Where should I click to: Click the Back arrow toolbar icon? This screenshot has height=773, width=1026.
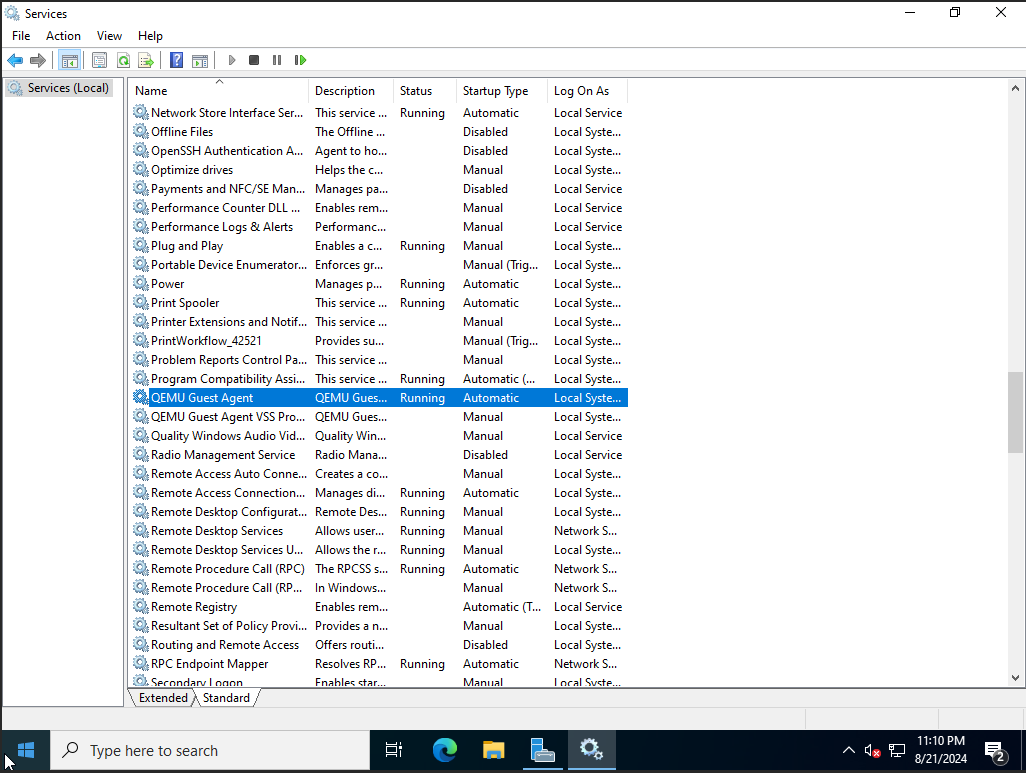tap(15, 60)
